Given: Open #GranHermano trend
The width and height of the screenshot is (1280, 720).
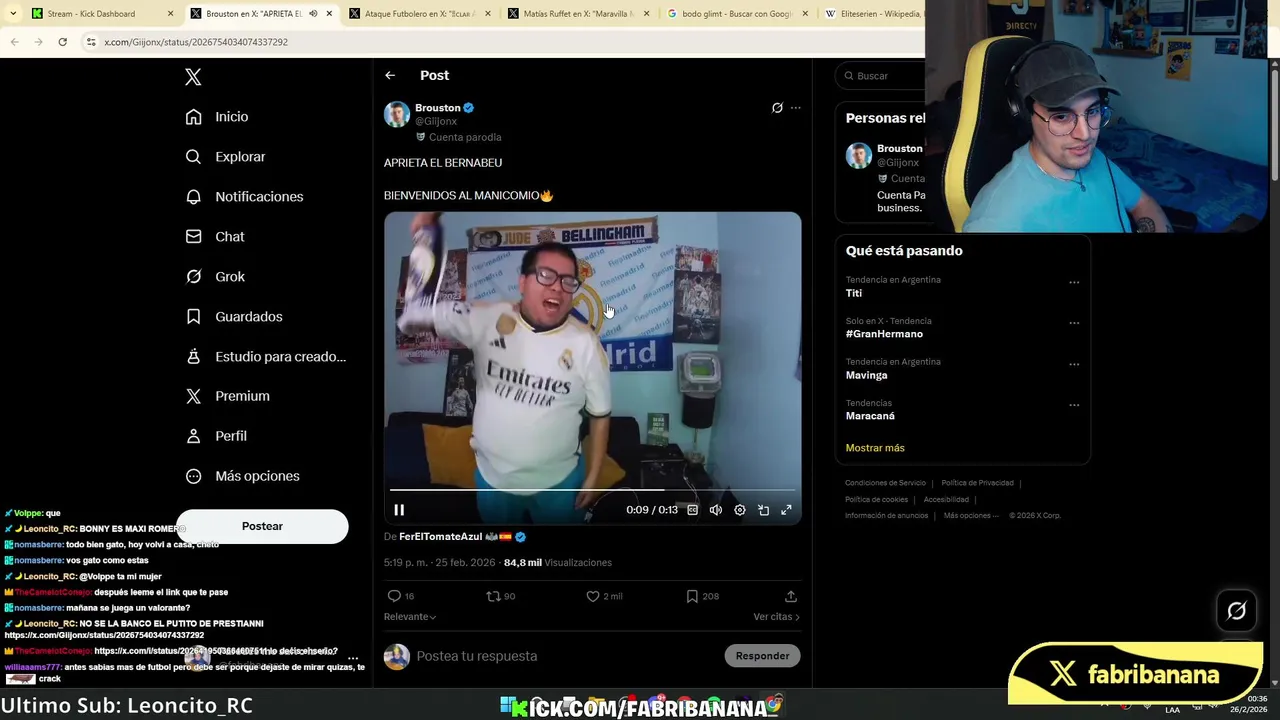Looking at the screenshot, I should [884, 334].
